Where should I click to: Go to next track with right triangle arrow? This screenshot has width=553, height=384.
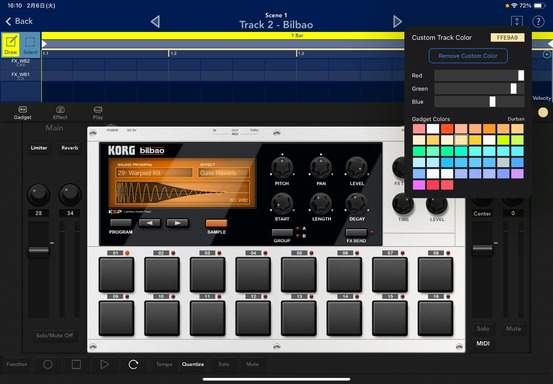[397, 22]
